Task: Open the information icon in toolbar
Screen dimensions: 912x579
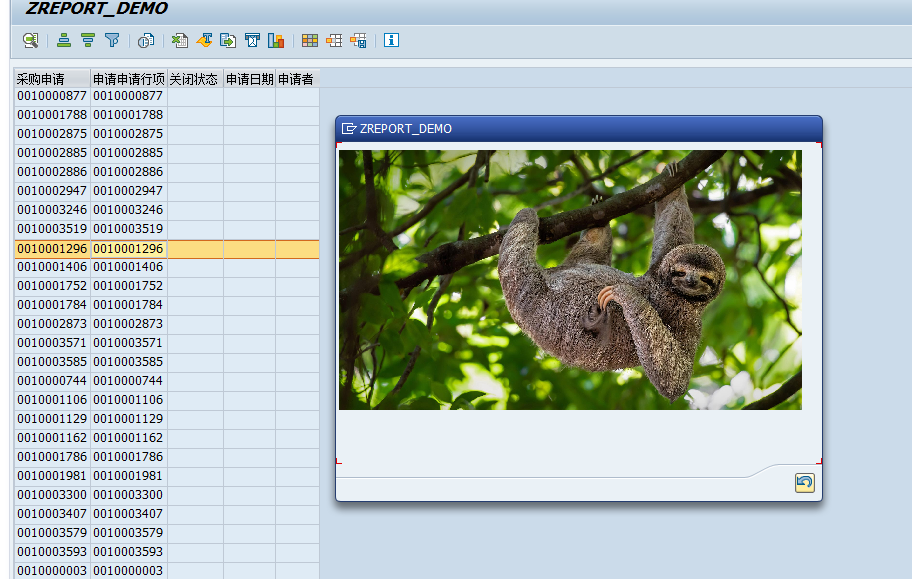Action: [391, 40]
